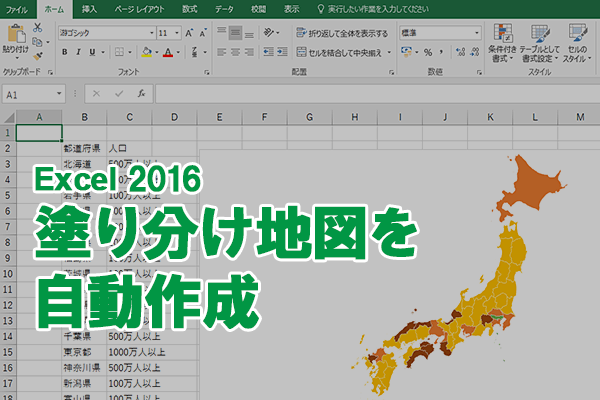The image size is (600, 400).
Task: Click the 実行したい作業を入力してください search box
Action: [x=373, y=9]
